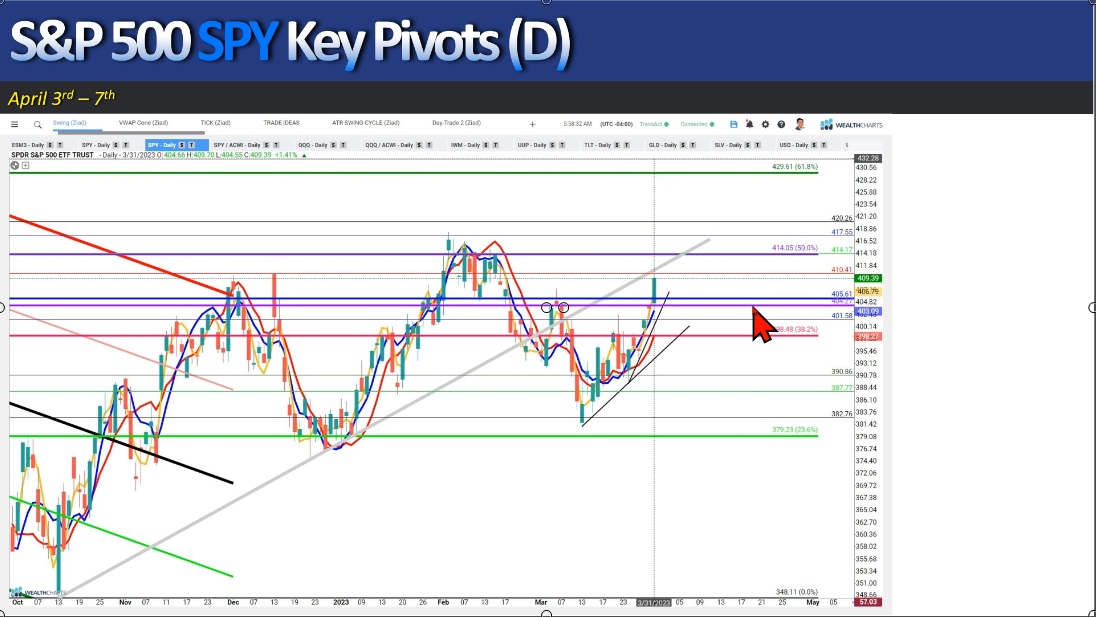
Task: Click the green arrow after +1.41%
Action: [x=304, y=155]
